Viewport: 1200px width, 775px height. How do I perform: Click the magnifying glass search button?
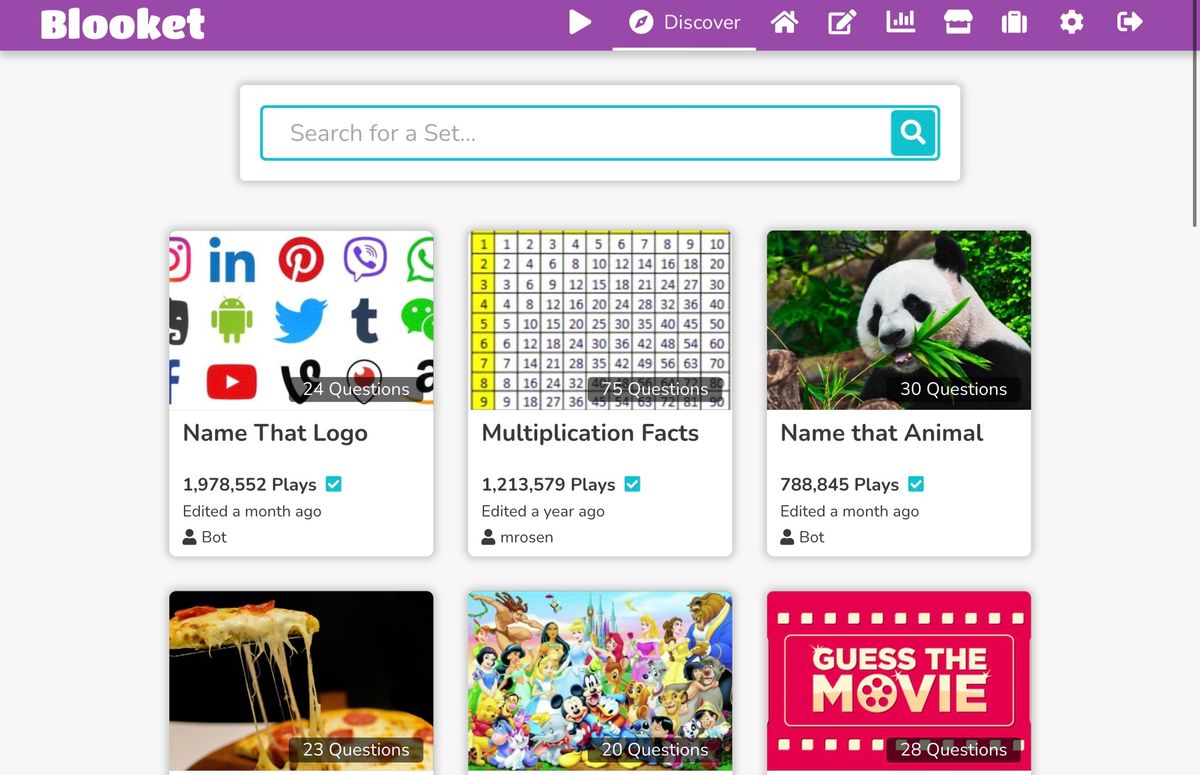[x=913, y=132]
